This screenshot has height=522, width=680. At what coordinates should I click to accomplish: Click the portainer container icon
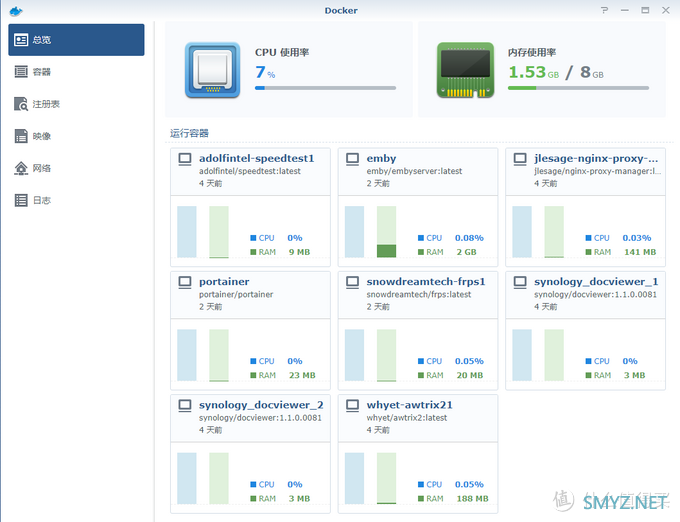coord(185,282)
